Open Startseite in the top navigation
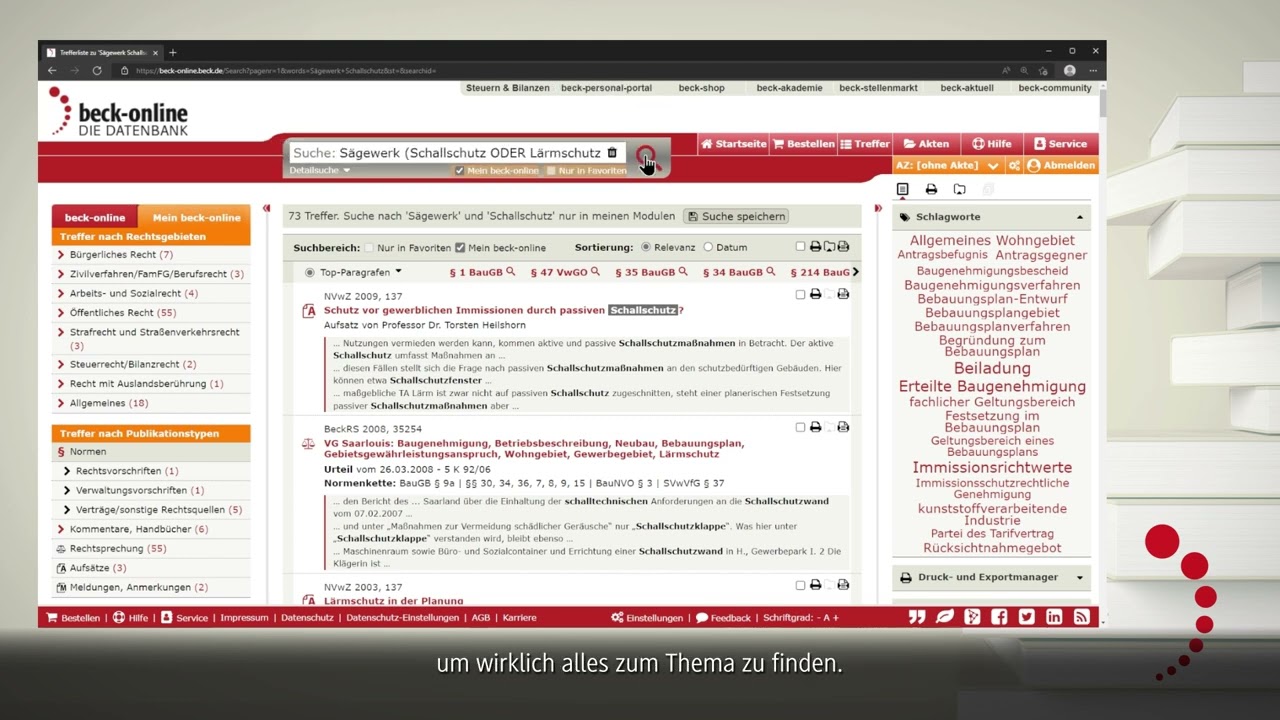Screen dimensions: 1280x720 [x=734, y=144]
